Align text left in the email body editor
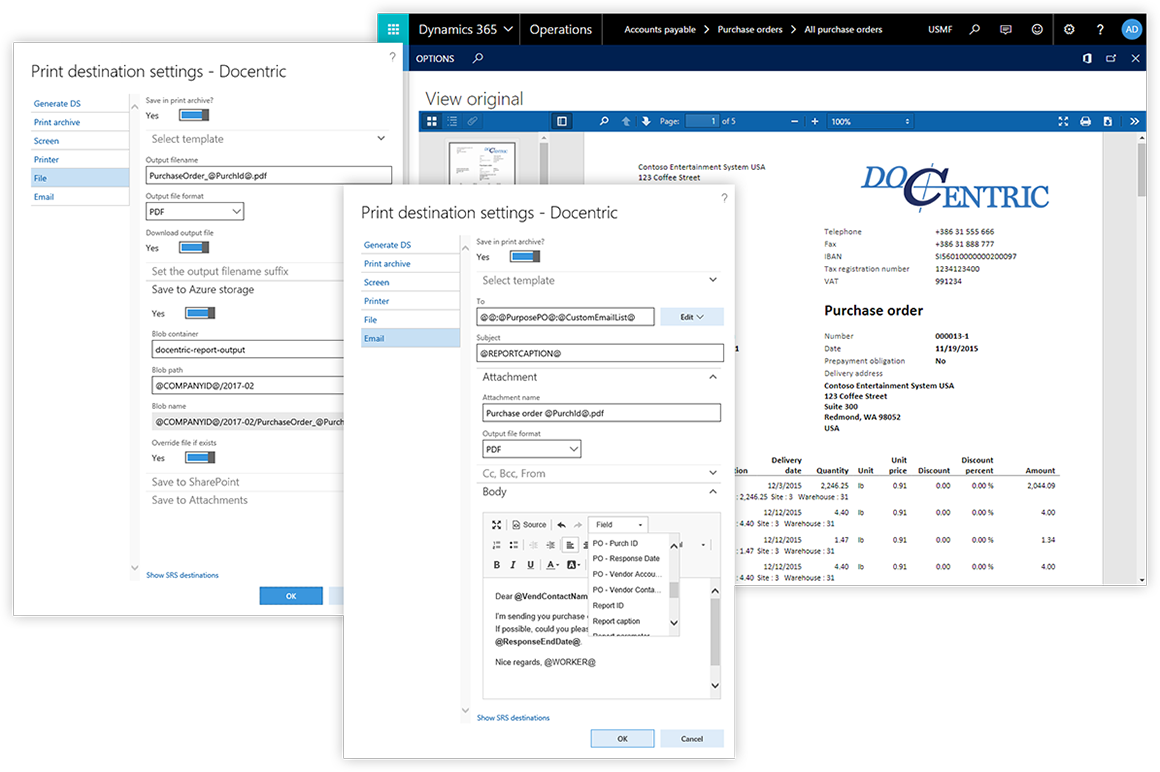Viewport: 1160px width, 772px height. click(570, 545)
